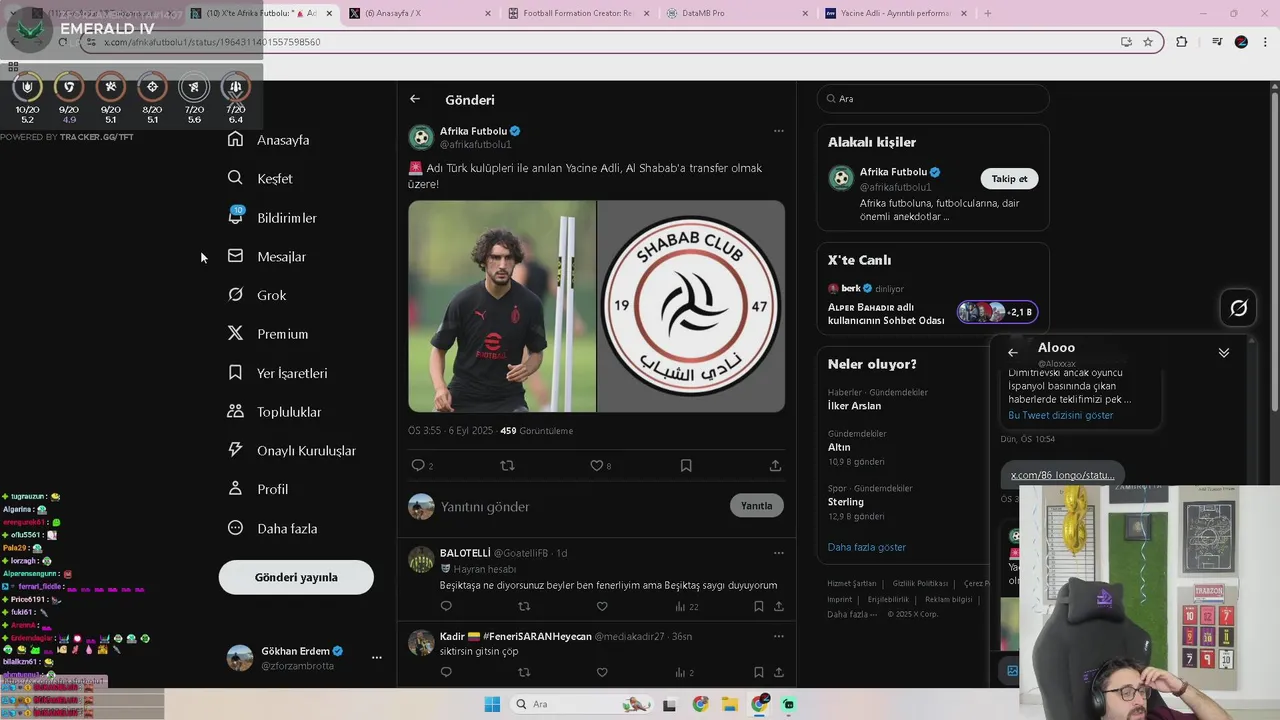Open Bu Tweet dizisini göster link
Viewport: 1280px width, 720px height.
pyautogui.click(x=1060, y=415)
